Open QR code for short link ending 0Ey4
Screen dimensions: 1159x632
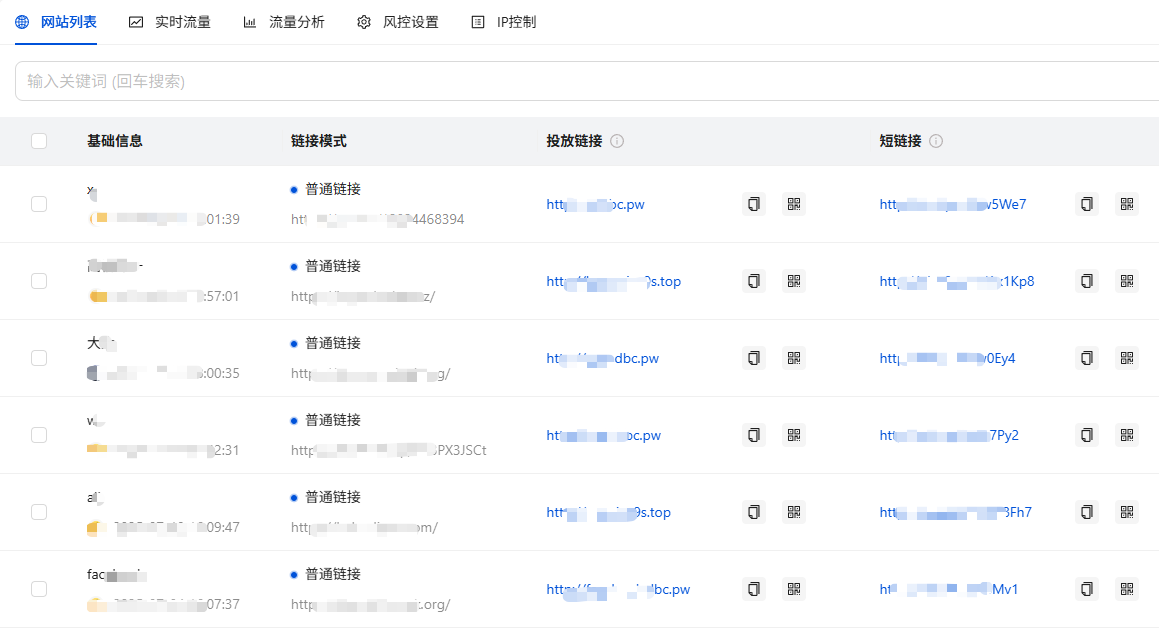click(1127, 358)
